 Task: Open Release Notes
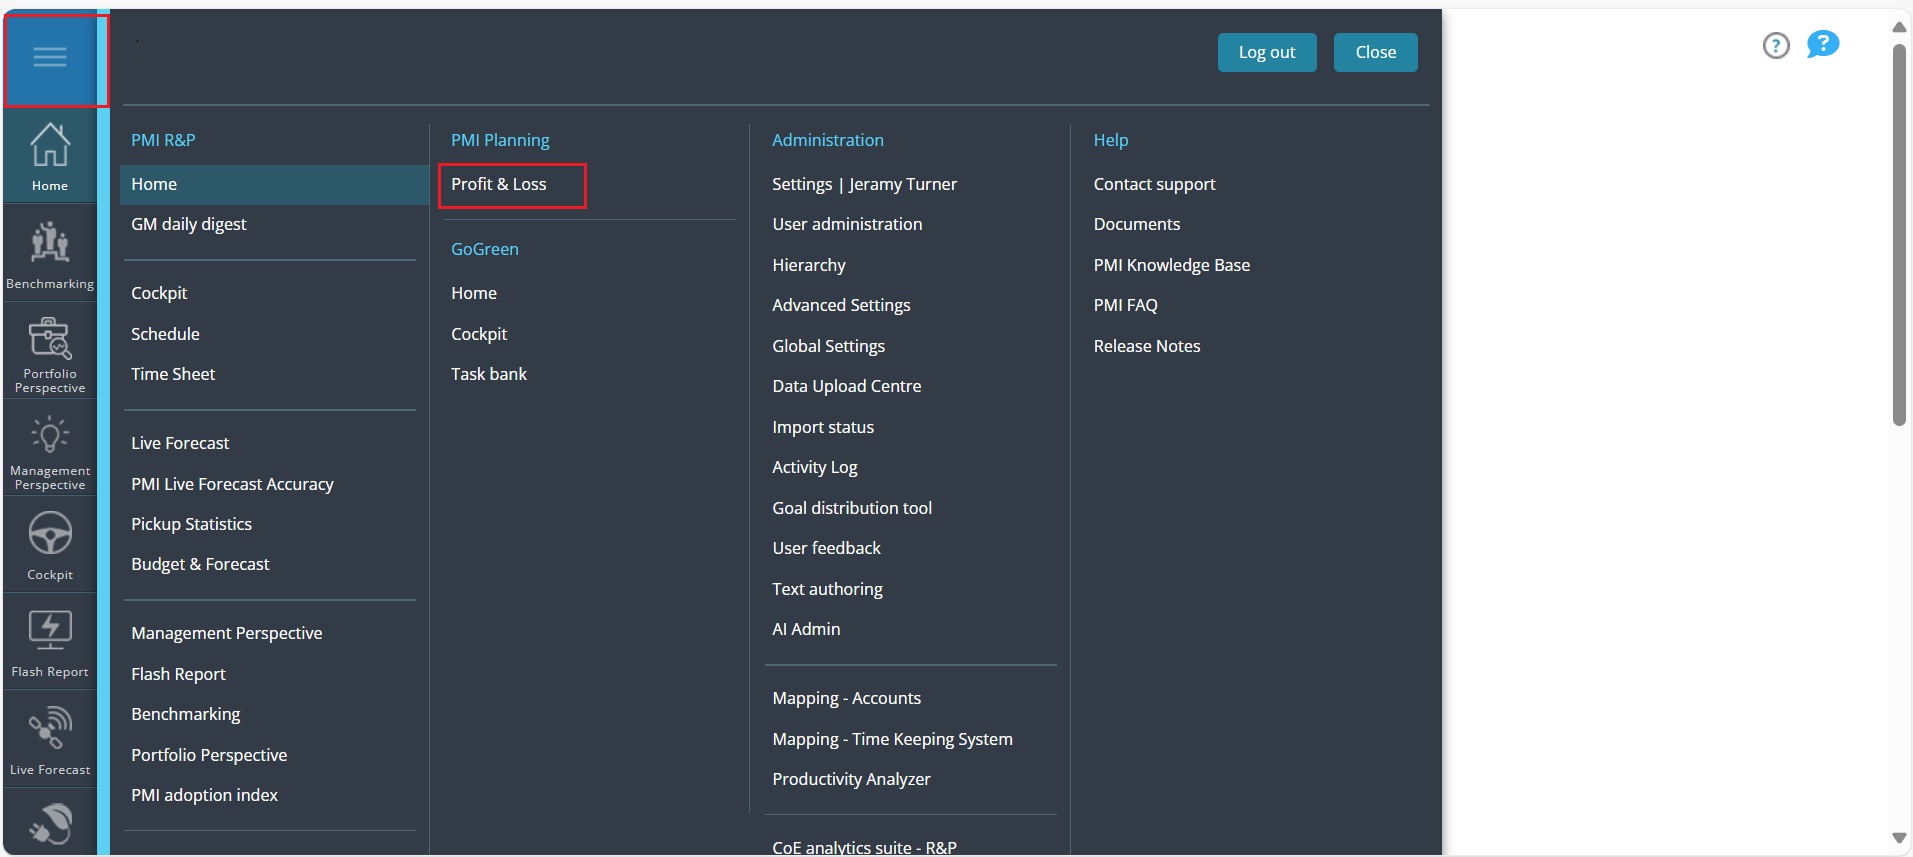[x=1146, y=346]
